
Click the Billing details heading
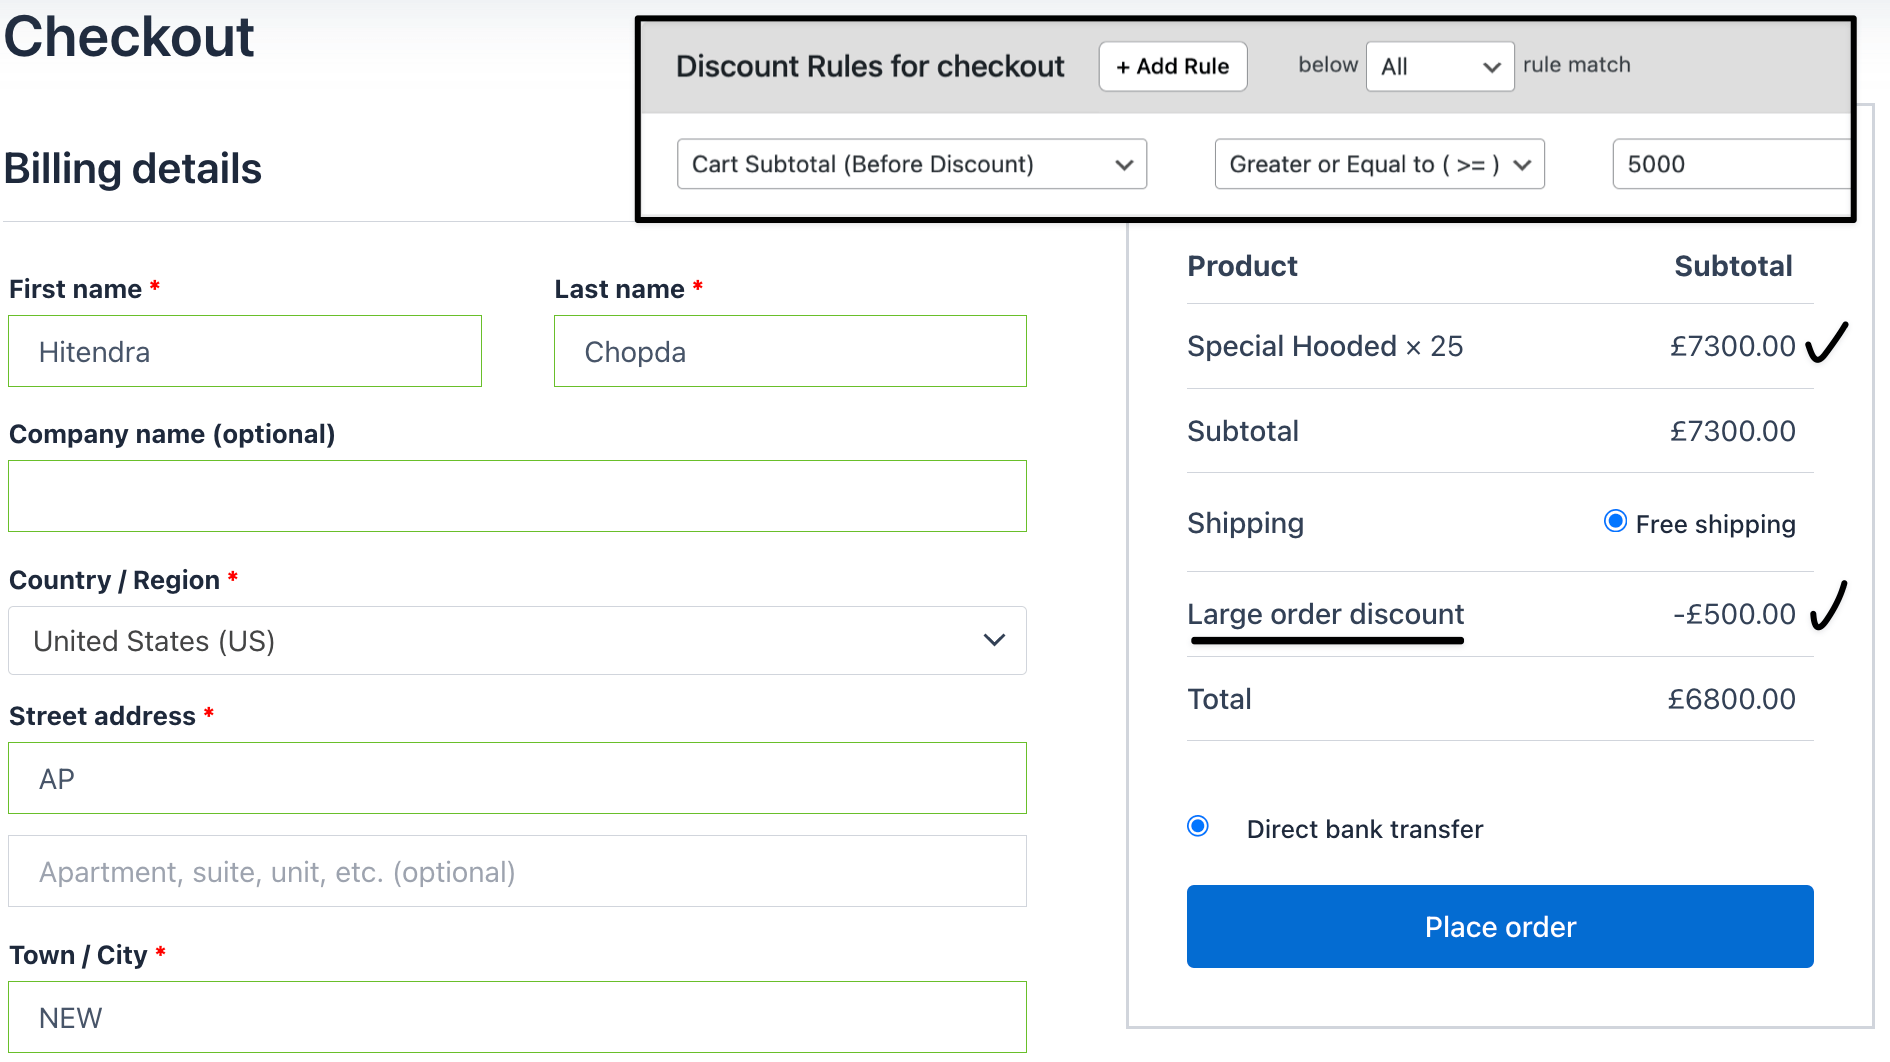pyautogui.click(x=133, y=168)
